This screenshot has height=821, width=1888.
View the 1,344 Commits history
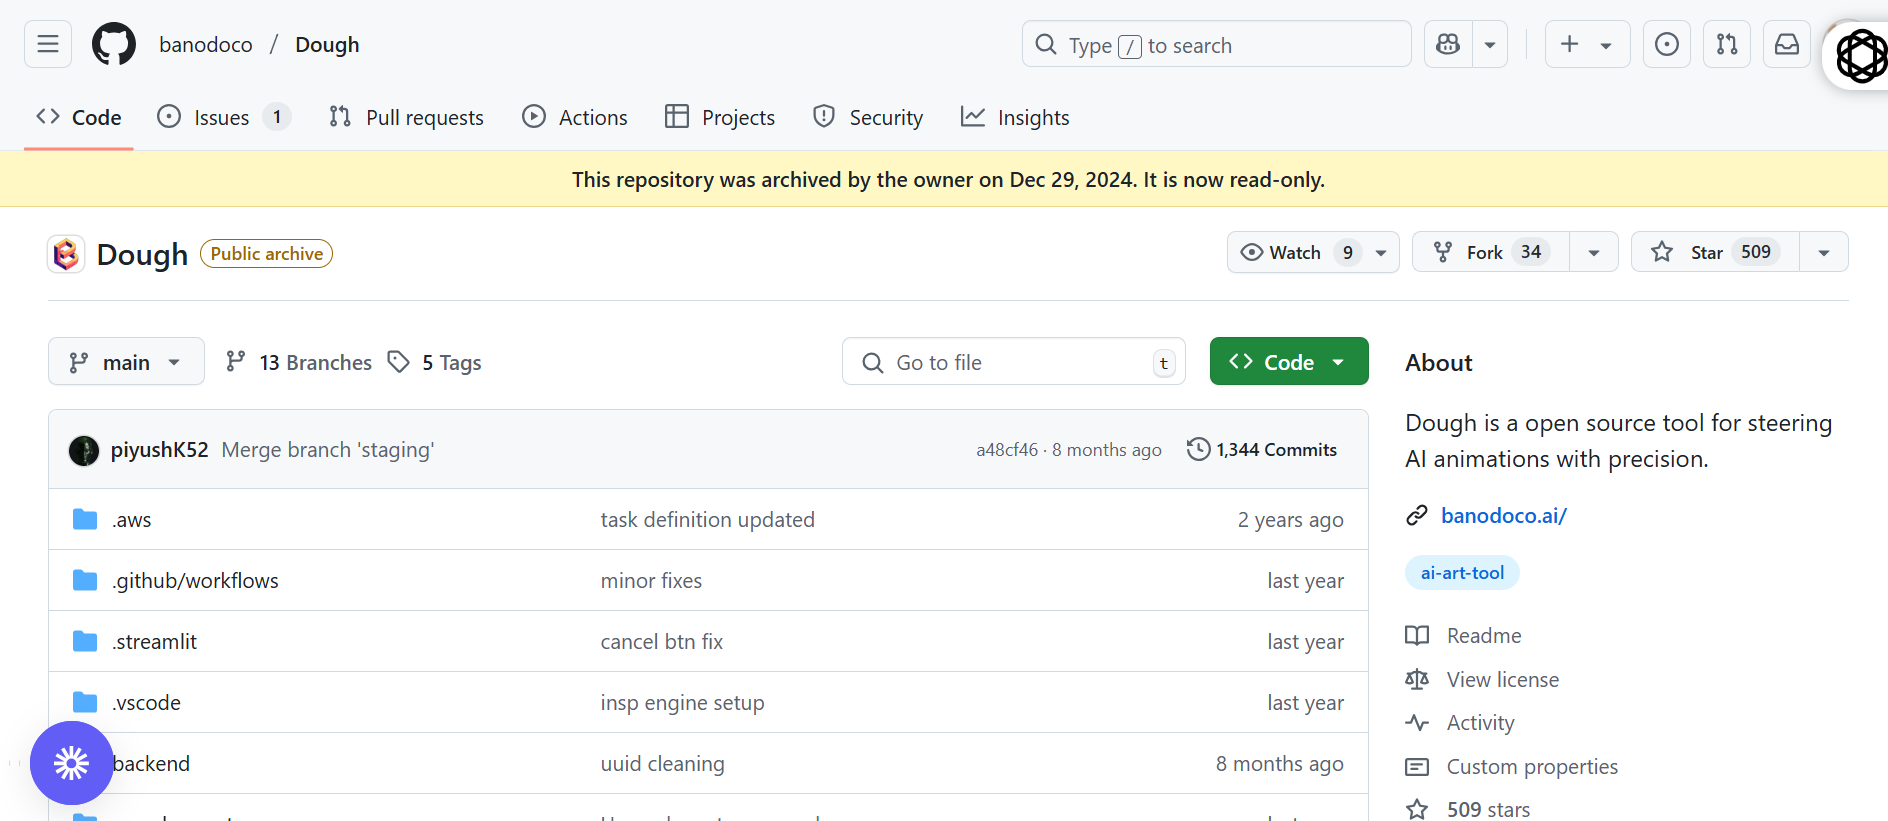pos(1262,450)
